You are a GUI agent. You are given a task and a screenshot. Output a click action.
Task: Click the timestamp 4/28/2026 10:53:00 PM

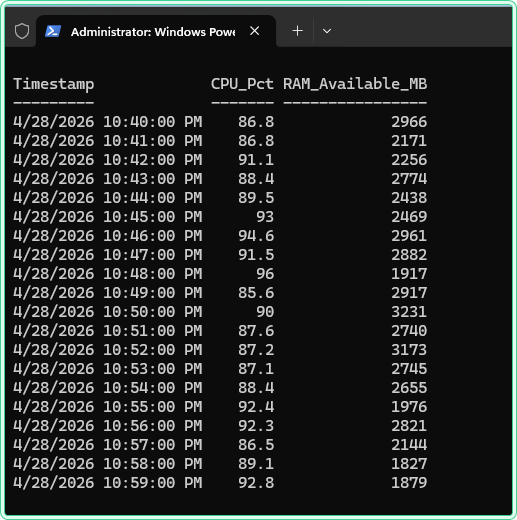point(108,369)
